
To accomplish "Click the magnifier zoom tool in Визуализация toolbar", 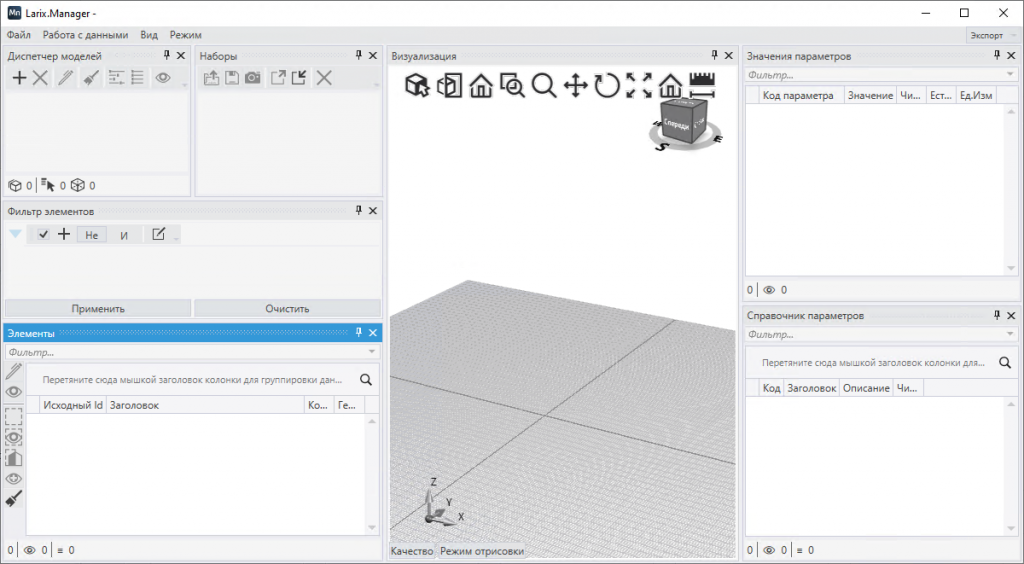I will (544, 86).
